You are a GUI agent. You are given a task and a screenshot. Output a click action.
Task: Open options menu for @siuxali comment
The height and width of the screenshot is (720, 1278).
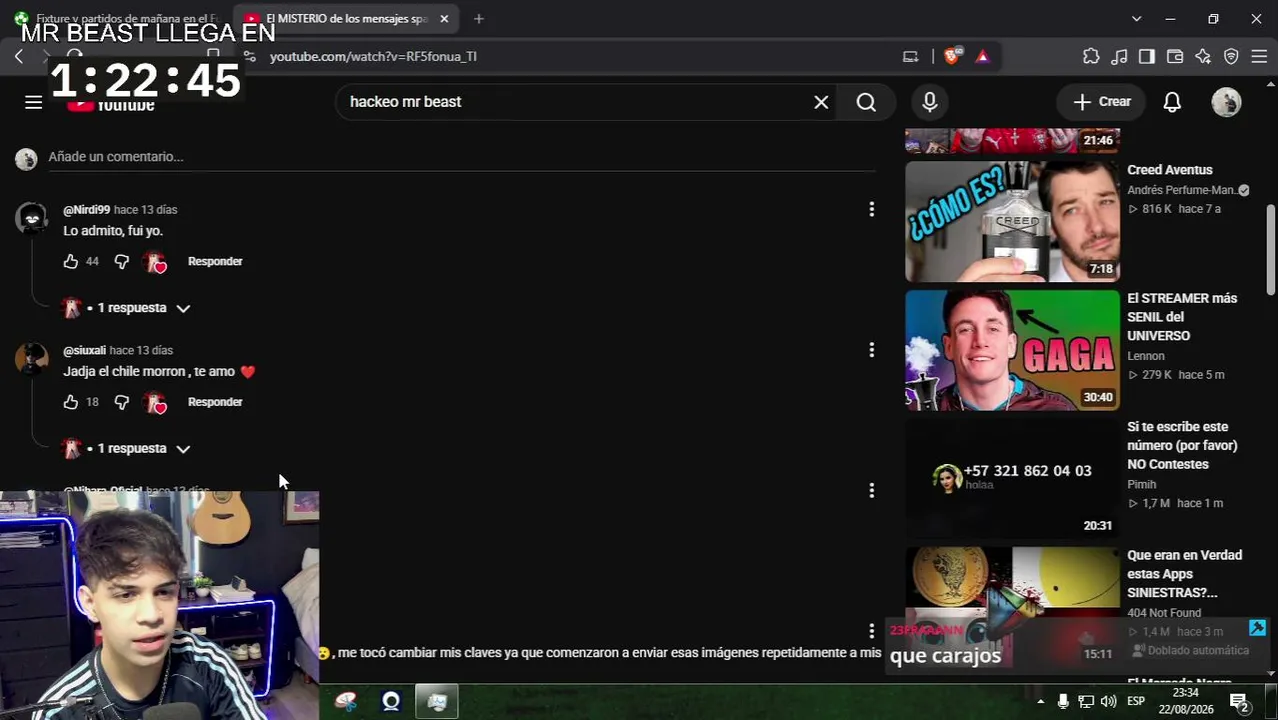point(871,350)
